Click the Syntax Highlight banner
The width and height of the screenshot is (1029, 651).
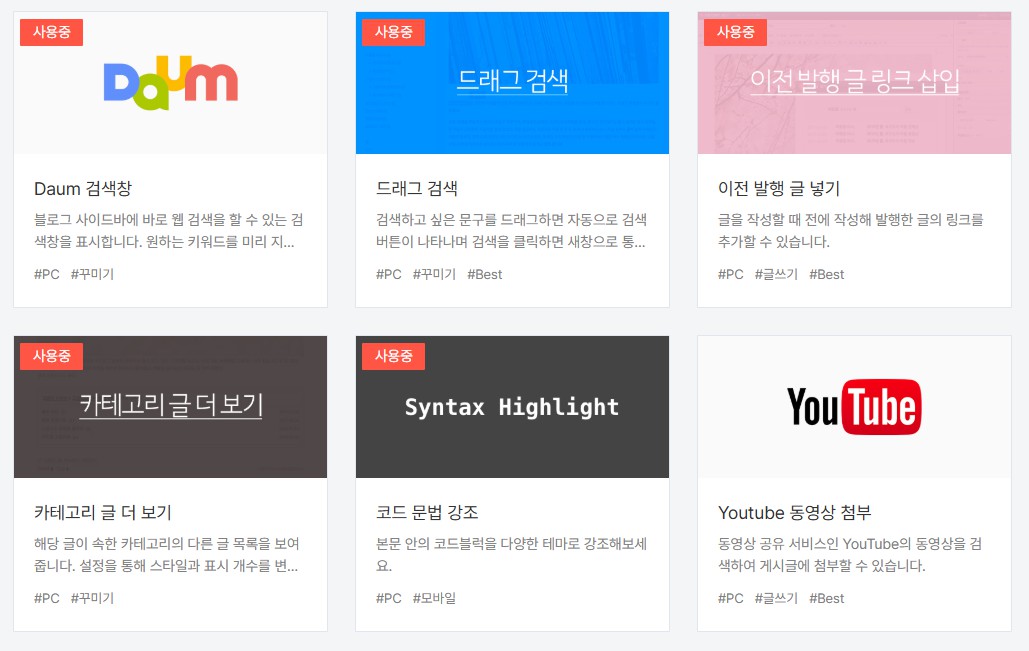(512, 407)
